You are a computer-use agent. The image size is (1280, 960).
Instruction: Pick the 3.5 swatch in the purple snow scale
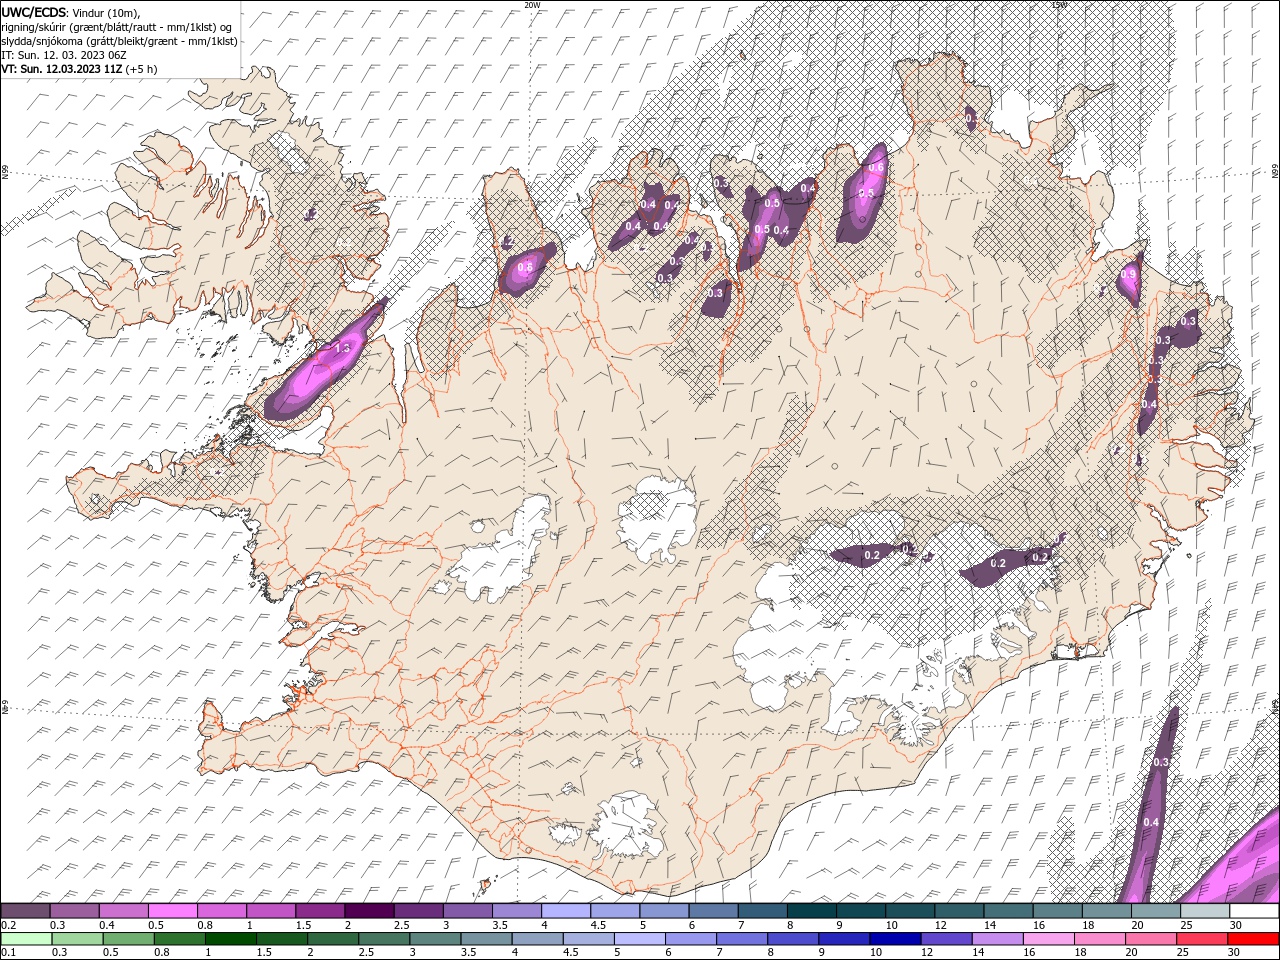coord(516,911)
